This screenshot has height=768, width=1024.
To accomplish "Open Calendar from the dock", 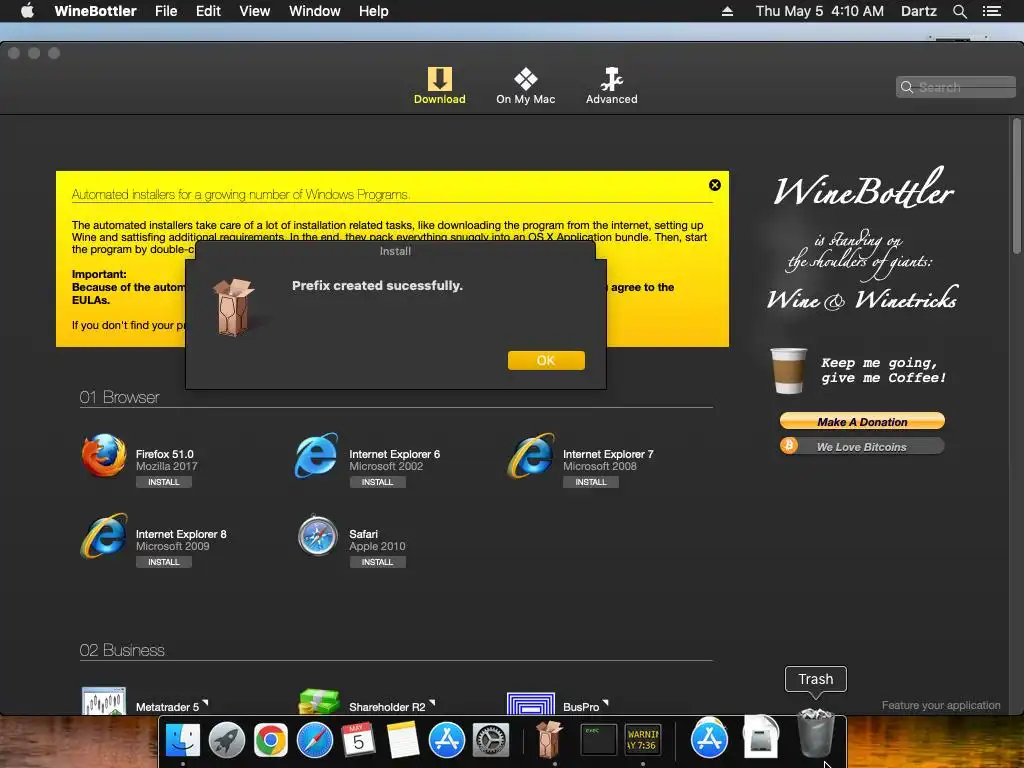I will click(359, 740).
